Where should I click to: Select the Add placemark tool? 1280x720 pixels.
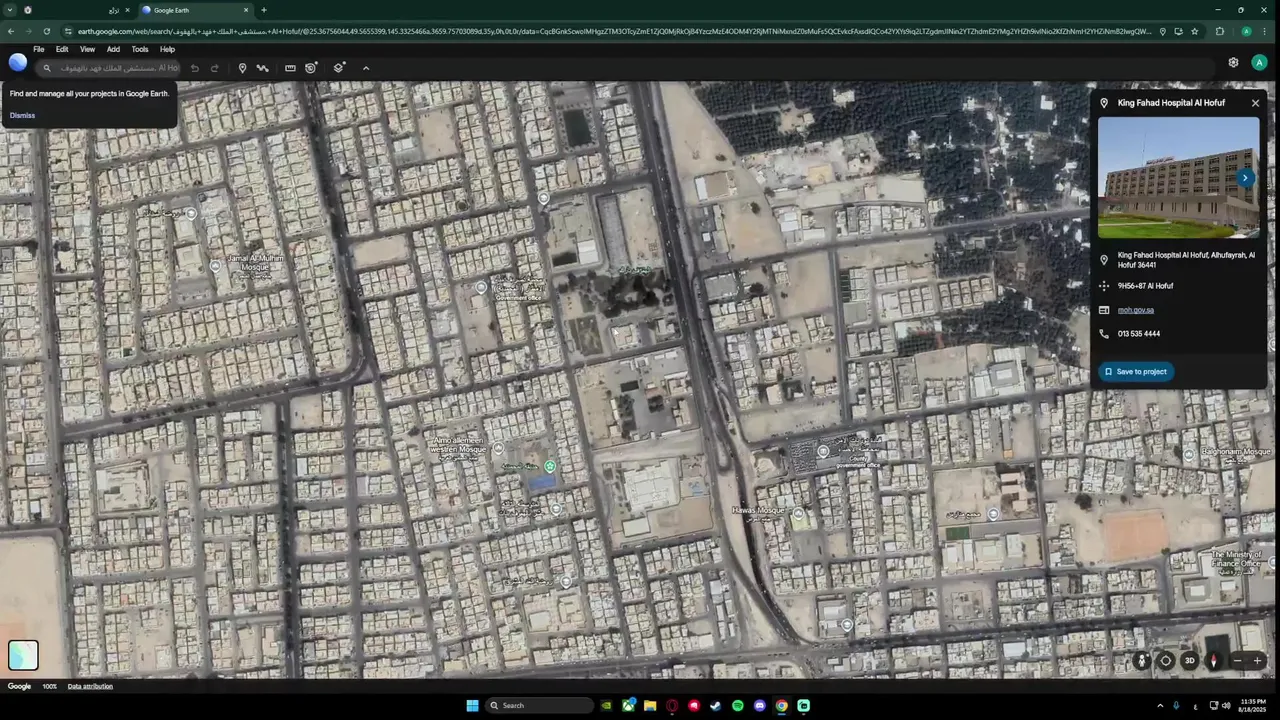coord(242,68)
